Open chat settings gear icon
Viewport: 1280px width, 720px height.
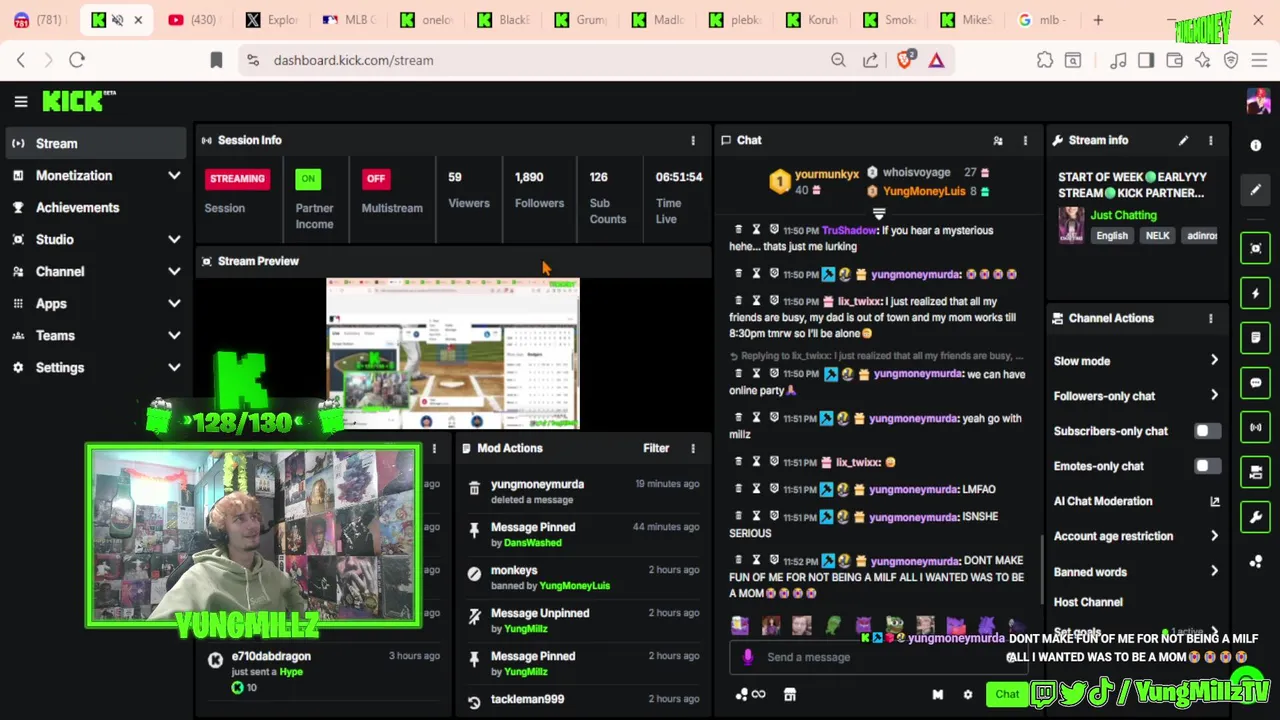pyautogui.click(x=967, y=694)
